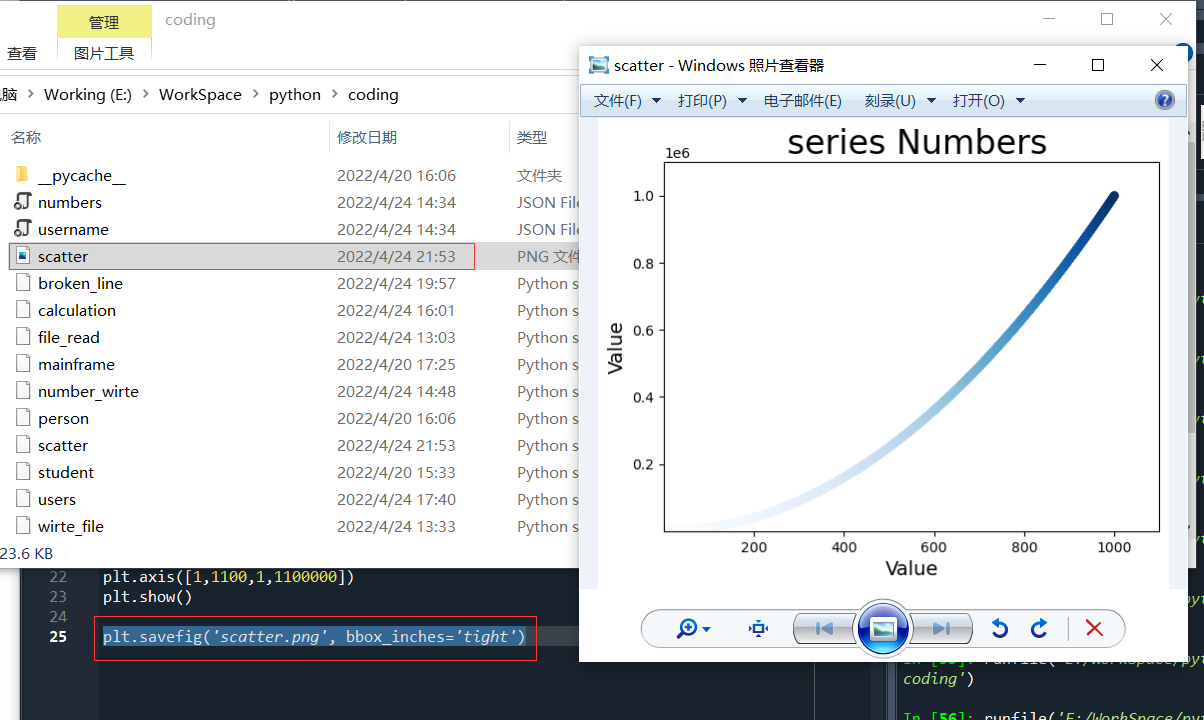Image resolution: width=1204 pixels, height=720 pixels.
Task: Click the student file icon
Action: click(x=22, y=472)
